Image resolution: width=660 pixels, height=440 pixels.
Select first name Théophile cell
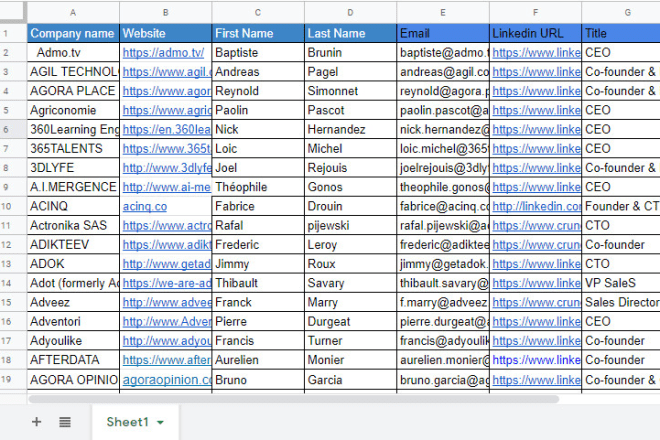coord(258,187)
